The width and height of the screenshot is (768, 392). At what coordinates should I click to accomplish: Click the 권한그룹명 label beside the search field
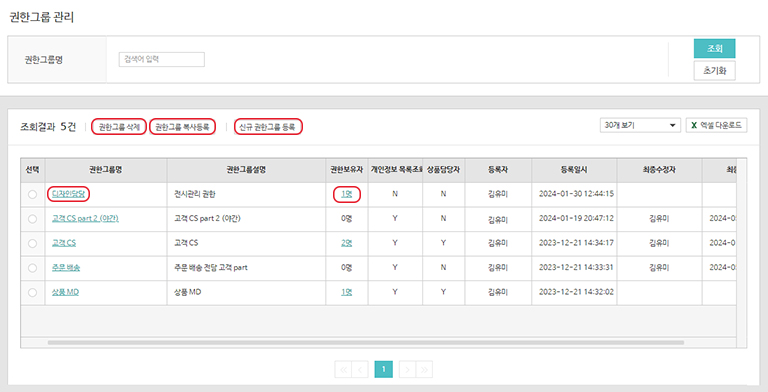[x=44, y=60]
